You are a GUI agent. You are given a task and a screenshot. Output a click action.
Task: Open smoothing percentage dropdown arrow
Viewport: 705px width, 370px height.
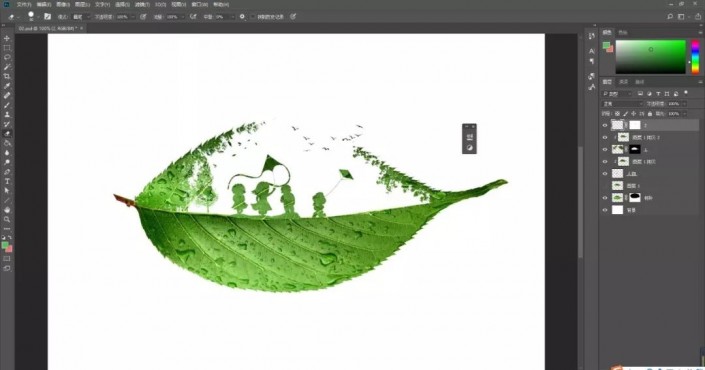click(232, 17)
